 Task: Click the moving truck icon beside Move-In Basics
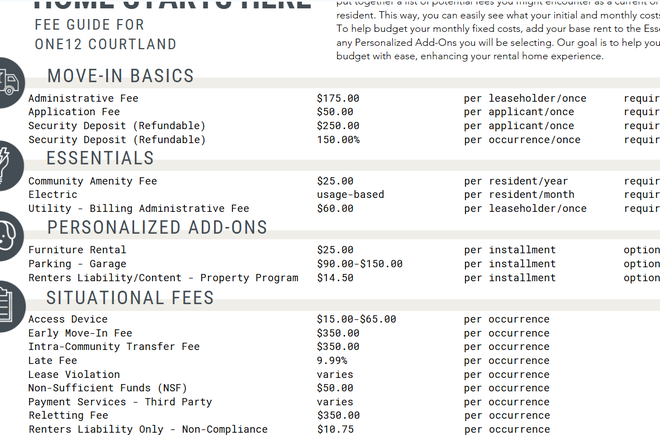tap(11, 83)
